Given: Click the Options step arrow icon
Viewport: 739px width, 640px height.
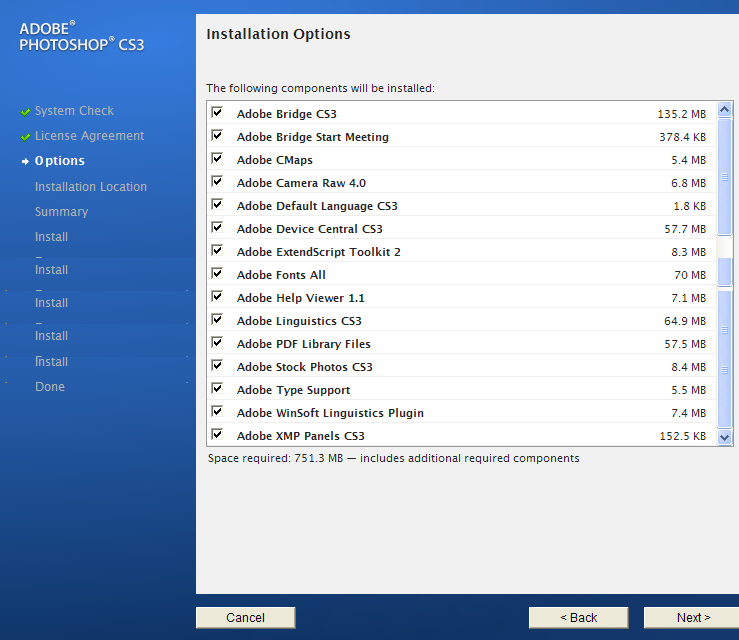Looking at the screenshot, I should click(25, 162).
